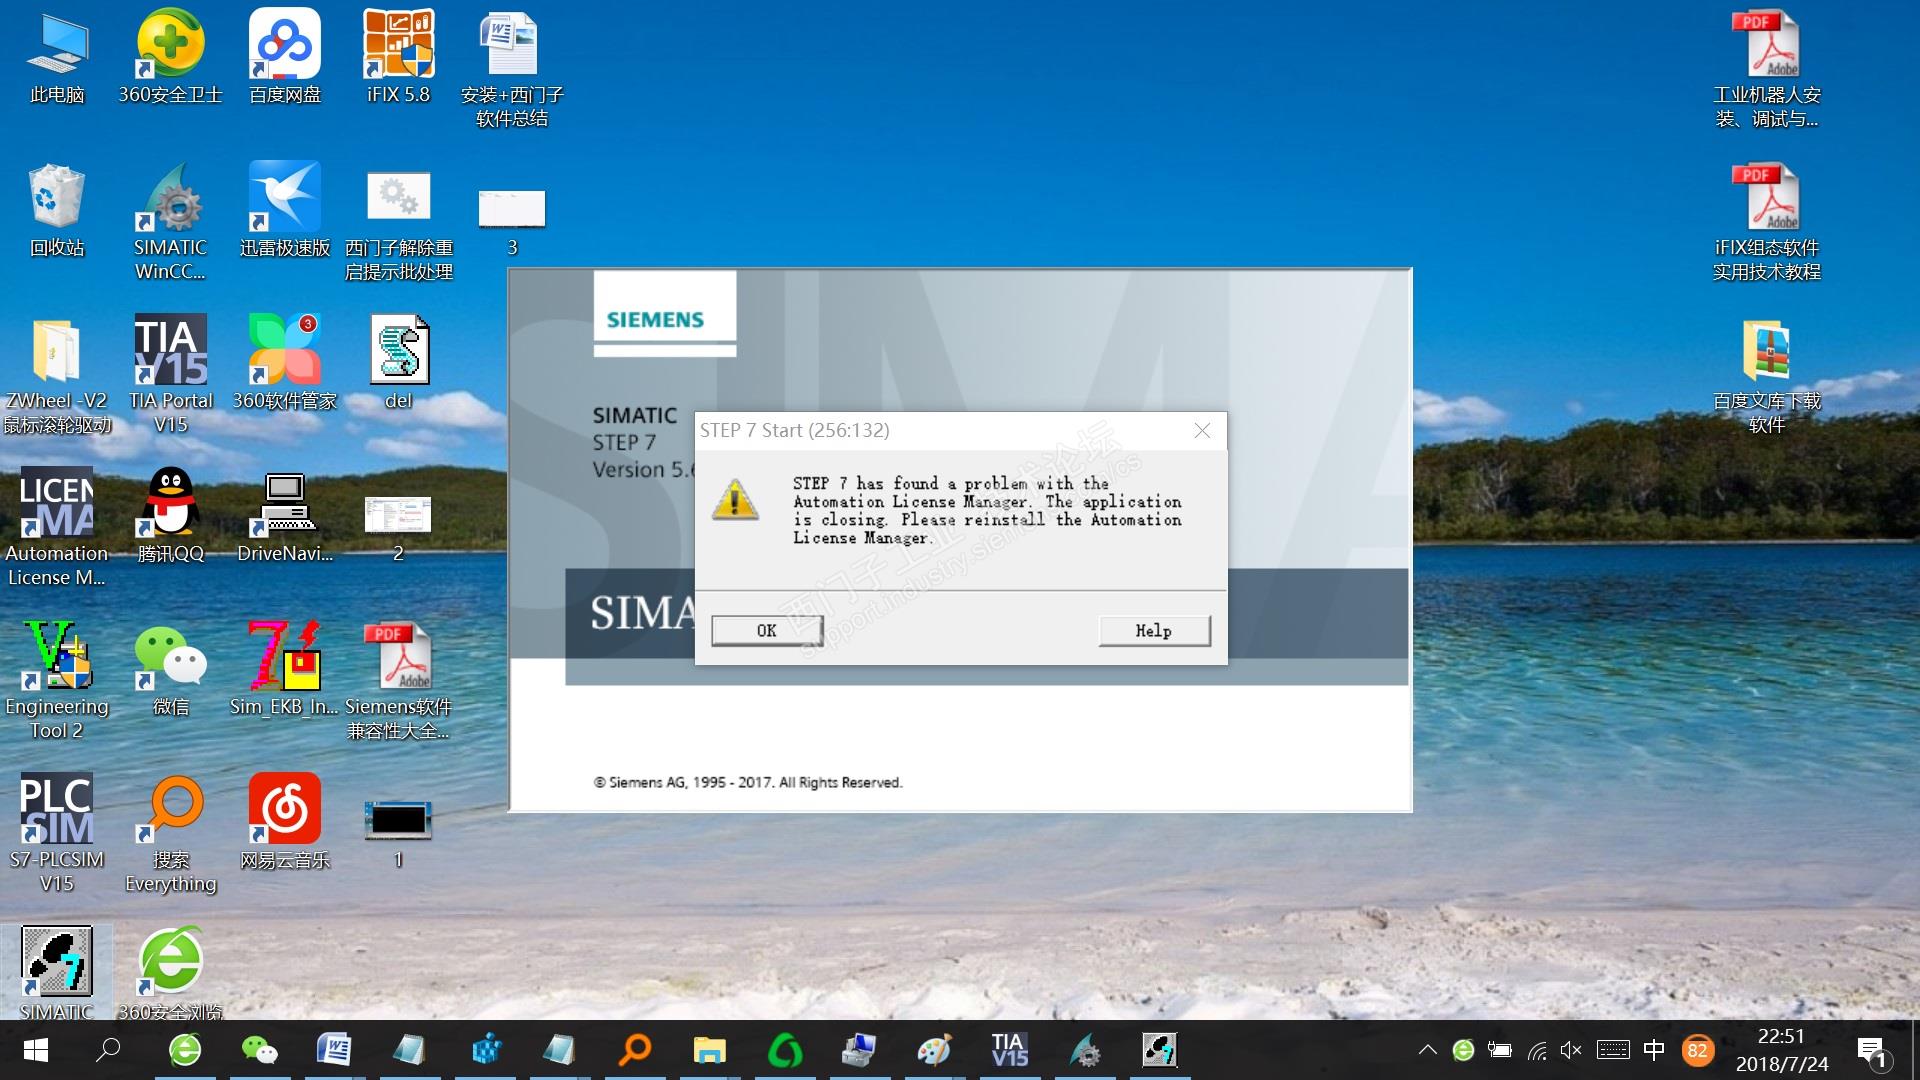
Task: Open File Explorer from the taskbar
Action: coord(710,1050)
